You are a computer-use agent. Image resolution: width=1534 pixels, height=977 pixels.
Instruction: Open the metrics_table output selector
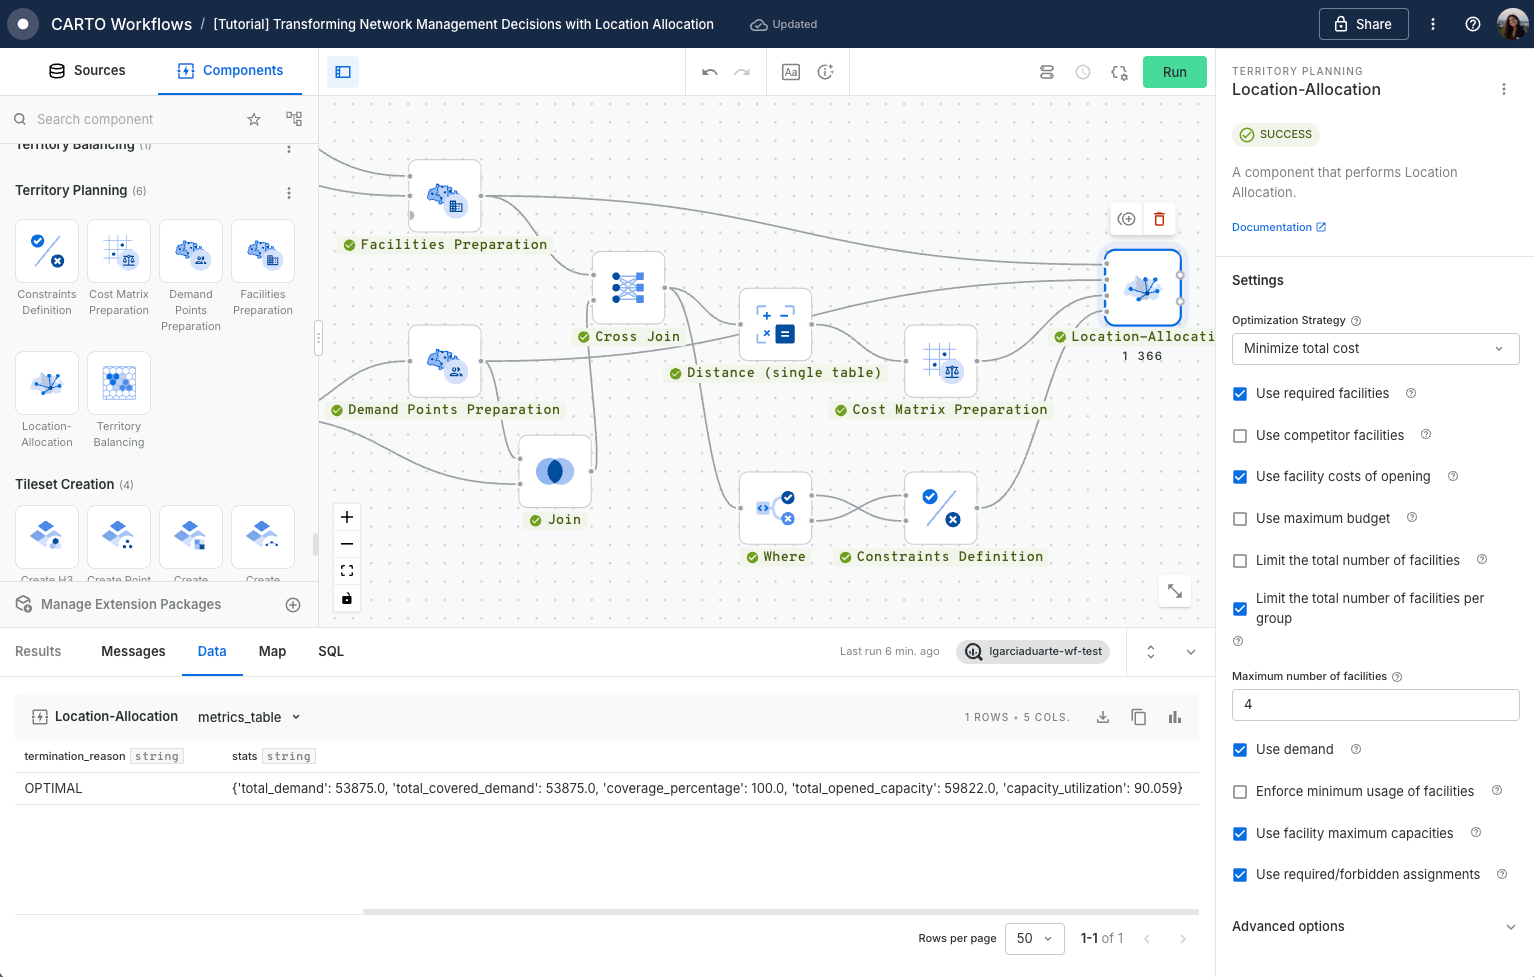tap(249, 717)
